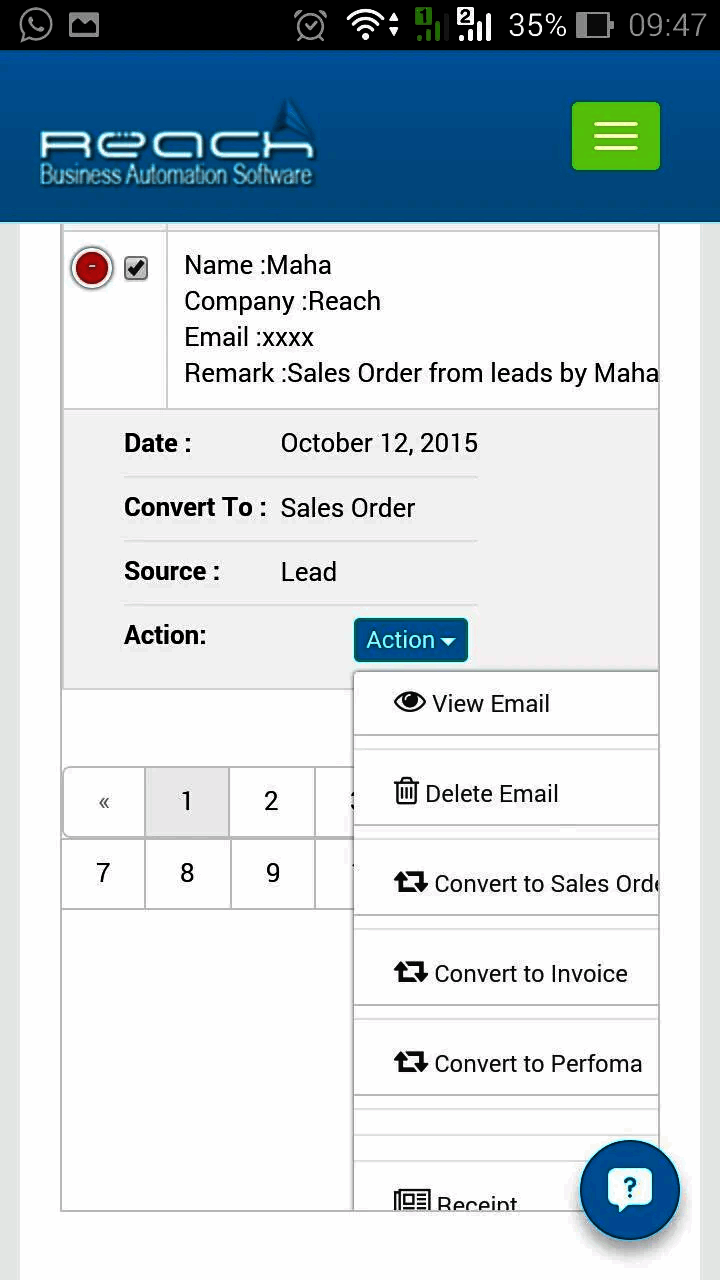Collapse the row with the red minus button
720x1280 pixels.
pyautogui.click(x=92, y=268)
